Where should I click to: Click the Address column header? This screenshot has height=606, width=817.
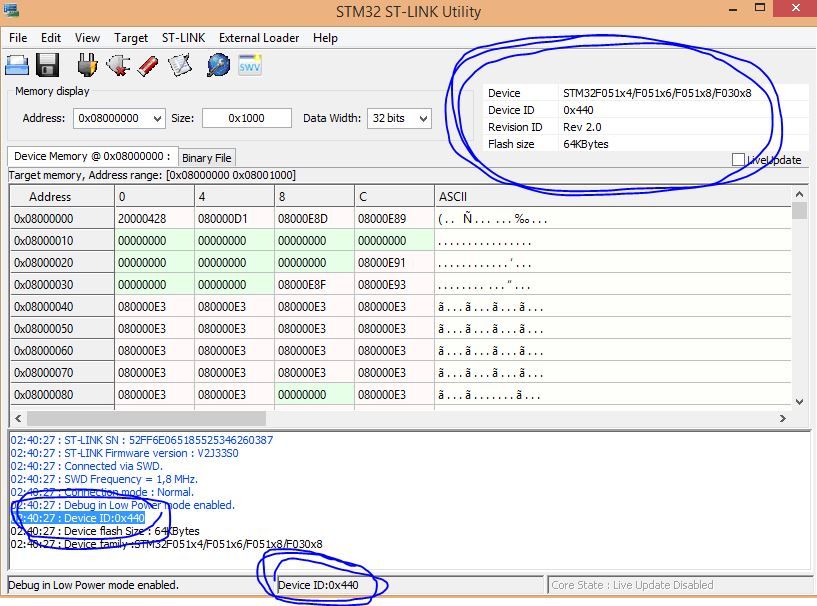point(62,196)
